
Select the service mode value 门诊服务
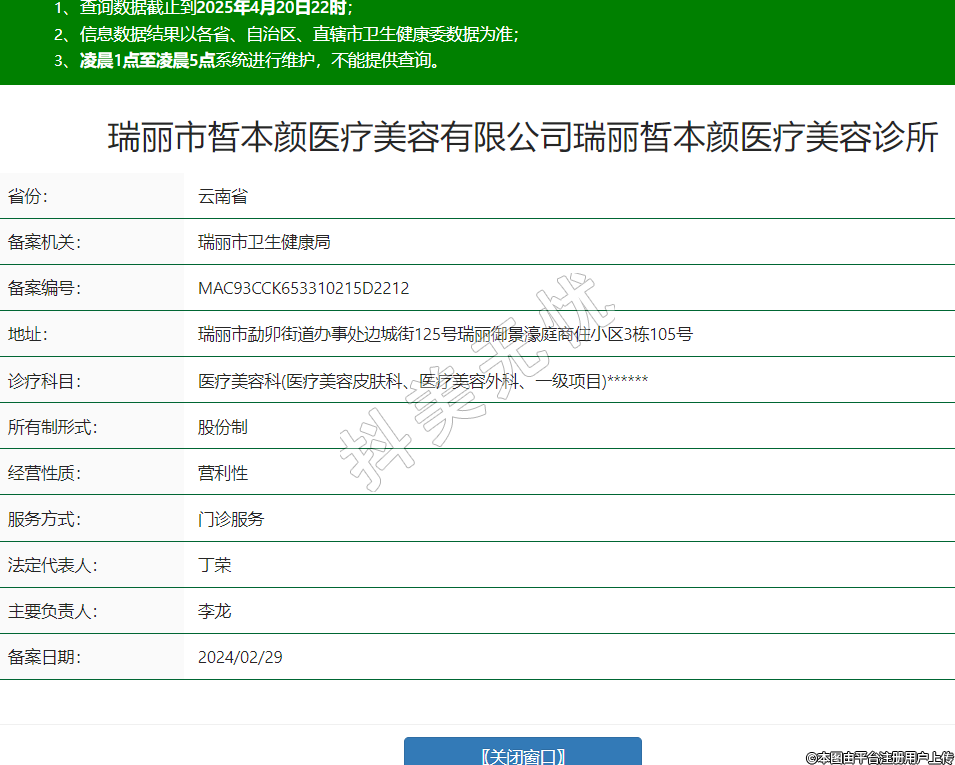[231, 519]
